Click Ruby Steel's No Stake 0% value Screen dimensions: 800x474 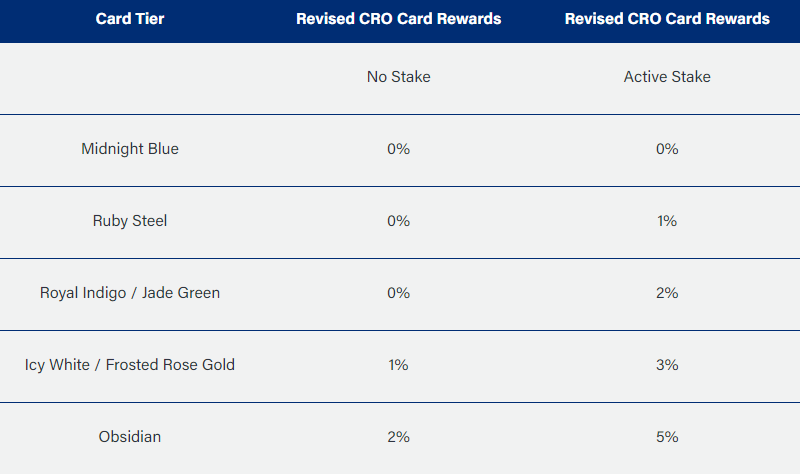click(398, 221)
